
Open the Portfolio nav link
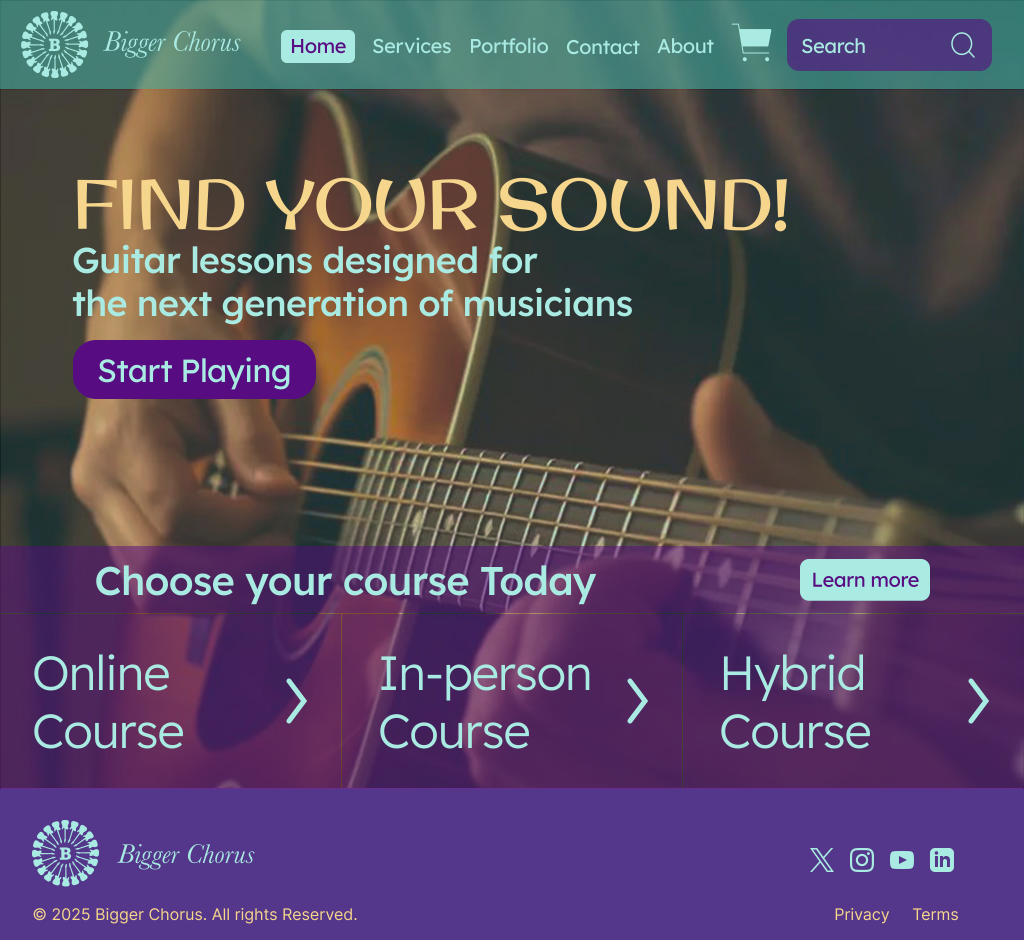pyautogui.click(x=509, y=46)
